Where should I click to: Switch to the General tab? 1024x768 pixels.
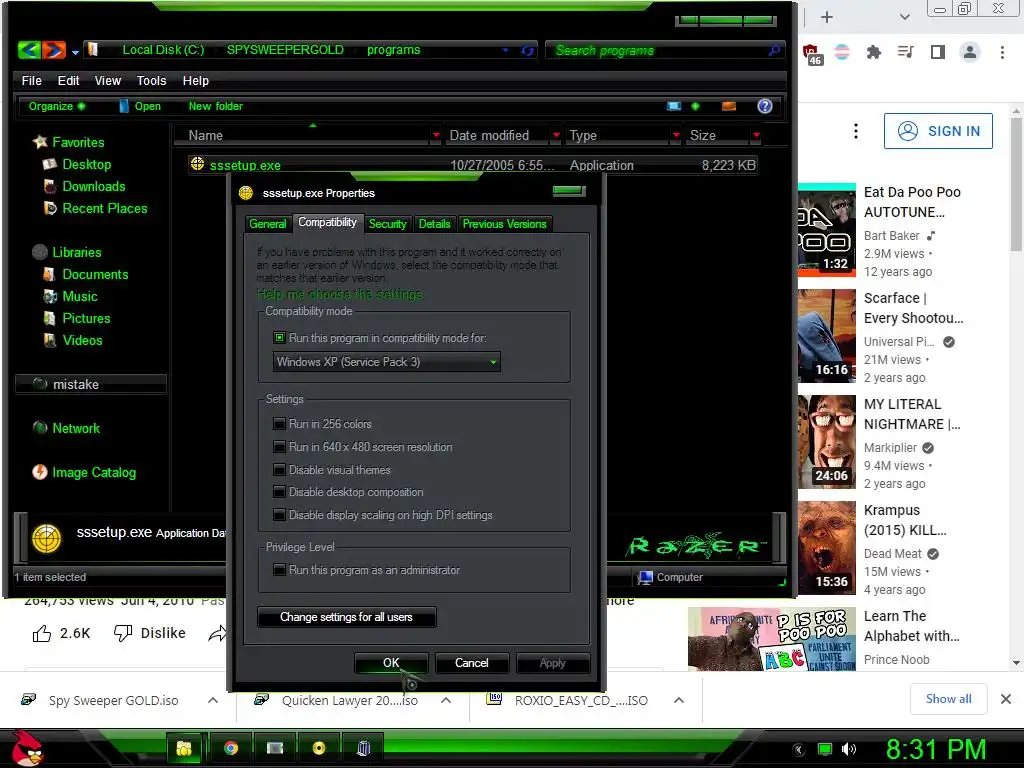tap(268, 224)
